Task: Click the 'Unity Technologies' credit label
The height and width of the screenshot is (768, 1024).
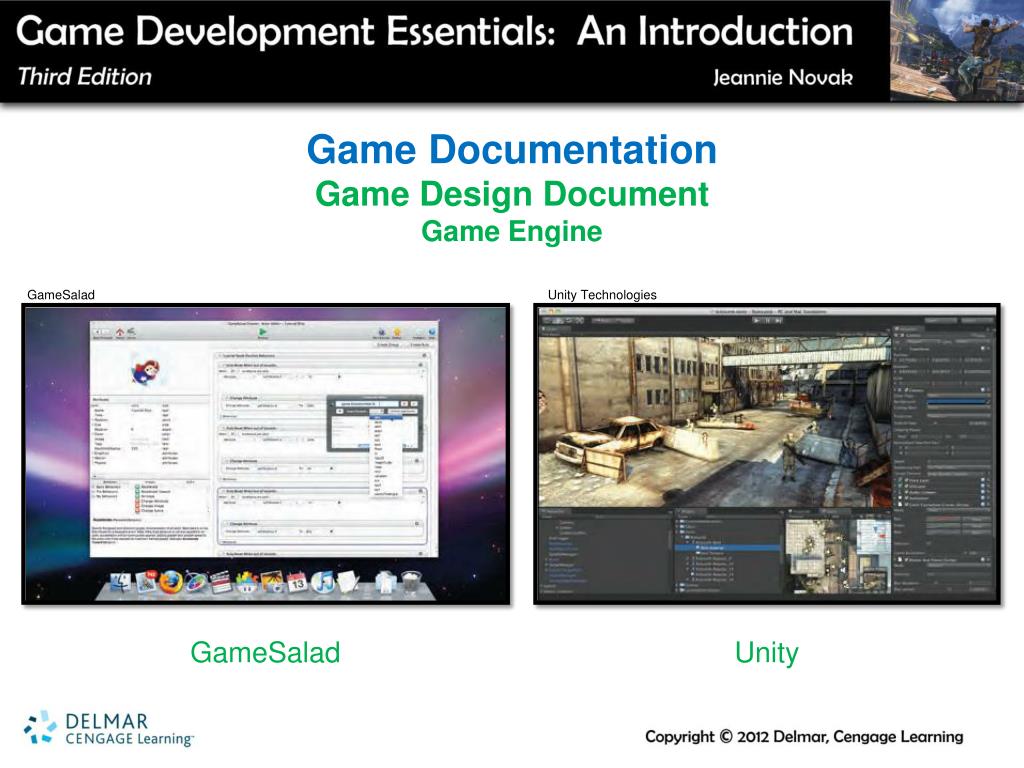Action: [602, 295]
